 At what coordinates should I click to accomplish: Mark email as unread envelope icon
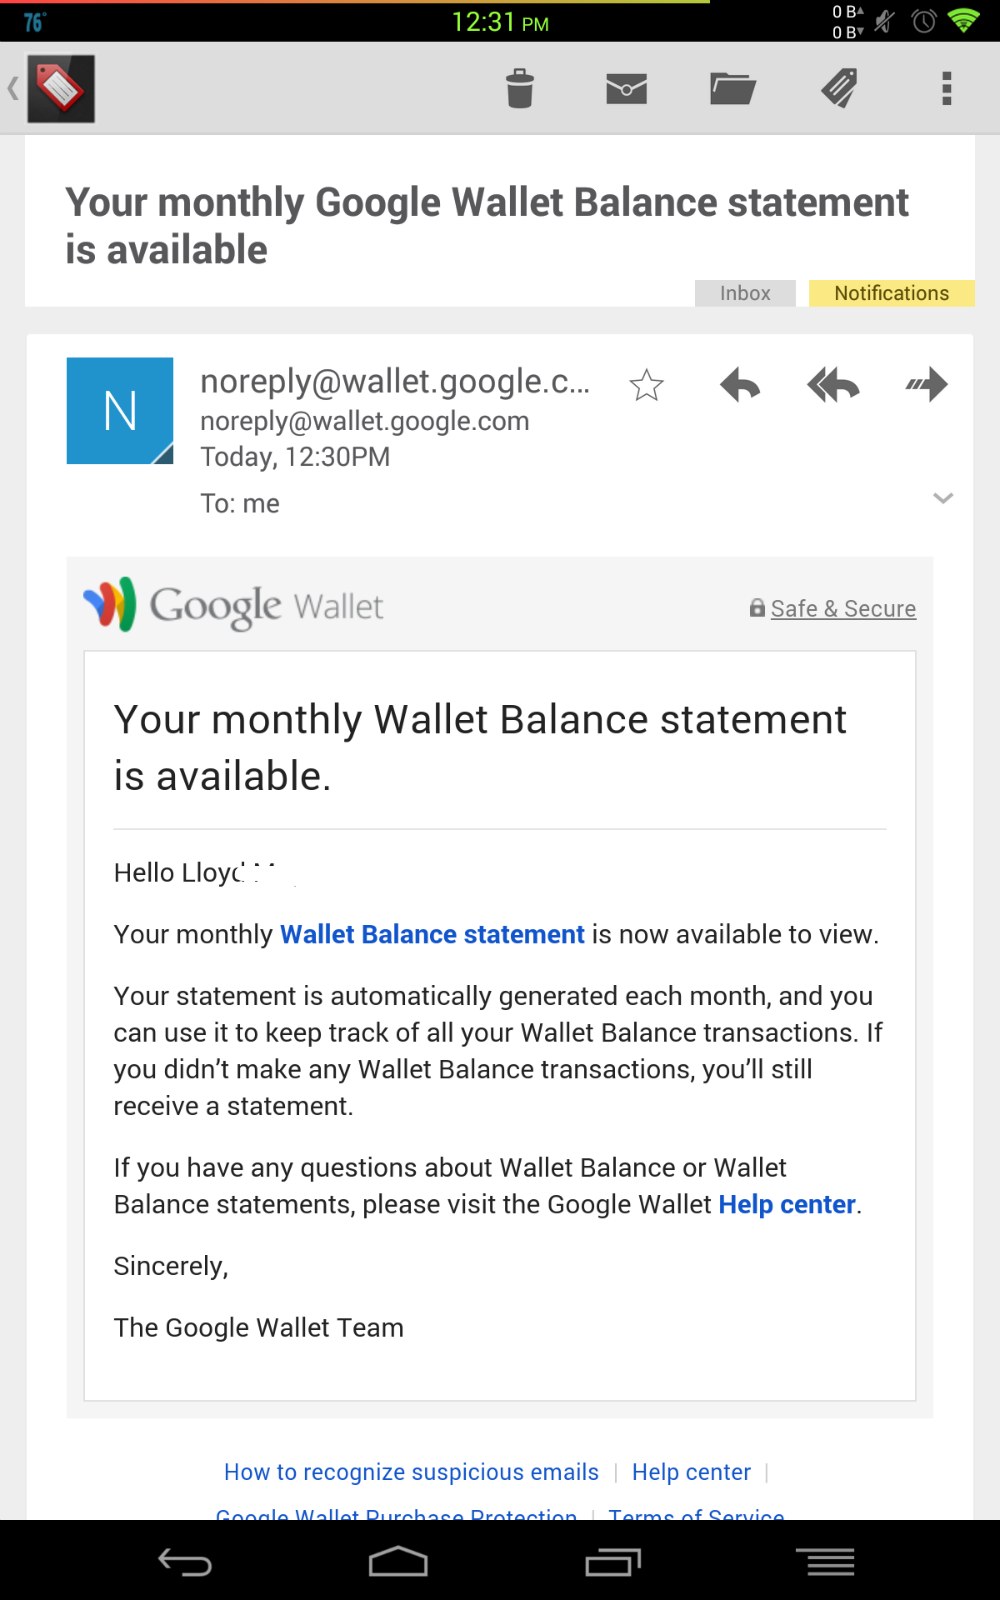[627, 89]
